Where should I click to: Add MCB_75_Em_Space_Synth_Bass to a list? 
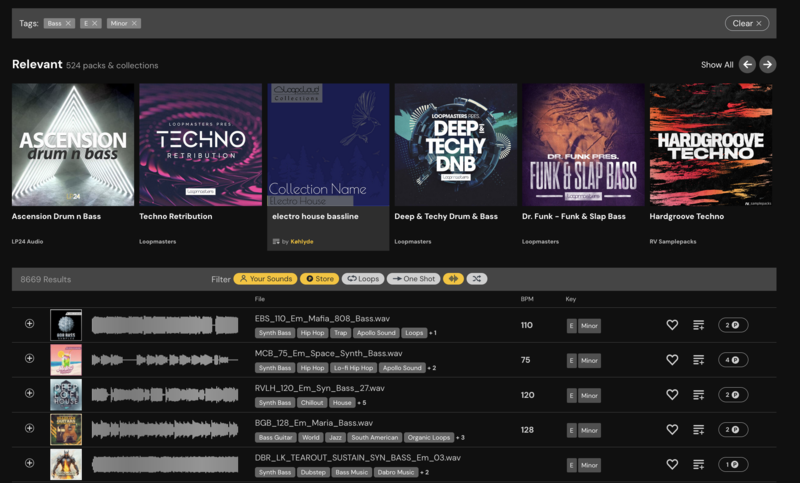coord(698,360)
